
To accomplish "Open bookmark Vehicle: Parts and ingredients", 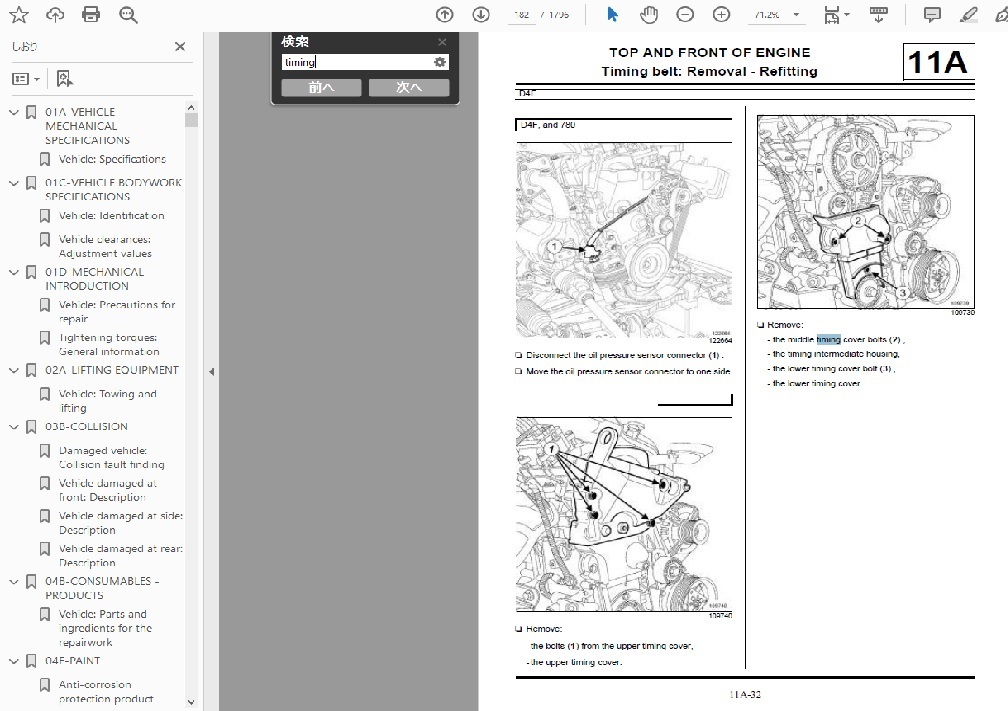I will (x=105, y=628).
